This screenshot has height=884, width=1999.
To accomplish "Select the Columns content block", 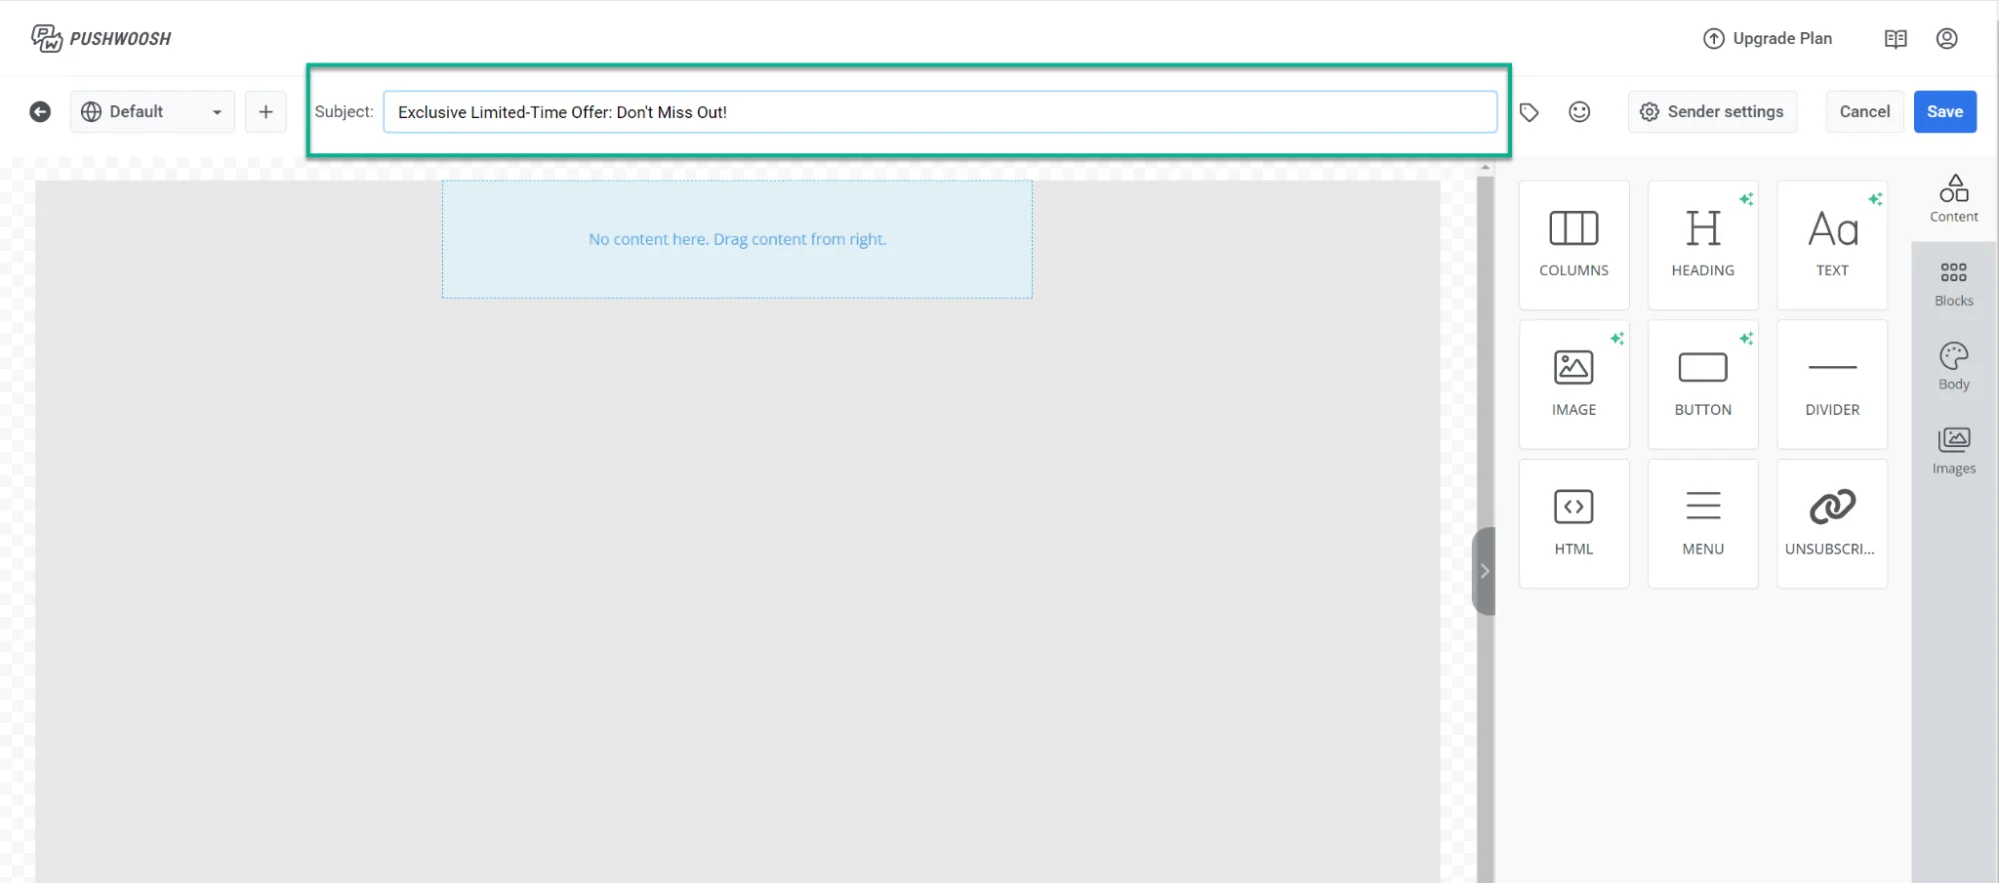I will [1573, 244].
